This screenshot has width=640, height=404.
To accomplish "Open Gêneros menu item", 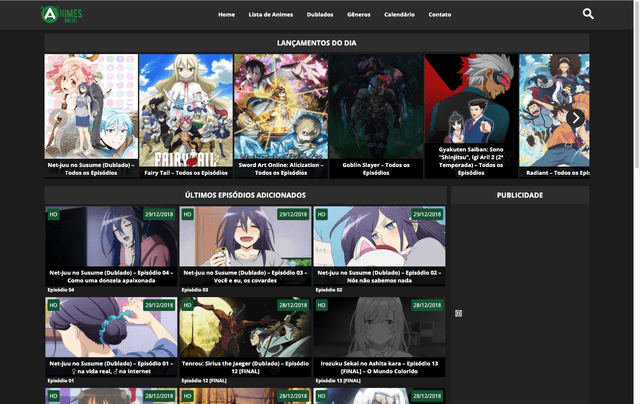I will pyautogui.click(x=359, y=14).
